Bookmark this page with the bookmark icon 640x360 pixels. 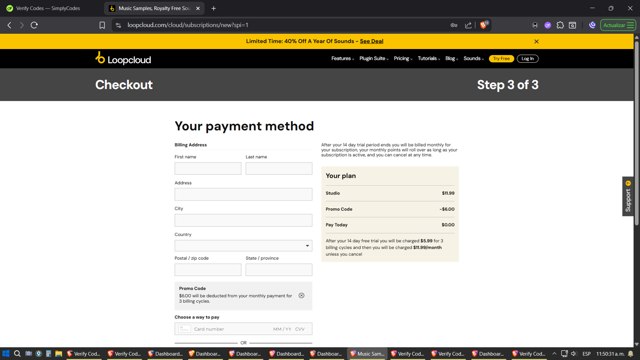coord(102,25)
